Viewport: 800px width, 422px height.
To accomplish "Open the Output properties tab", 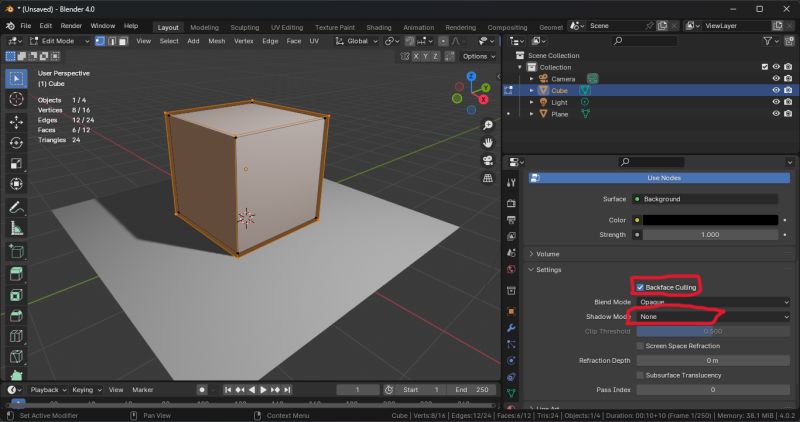I will [511, 219].
